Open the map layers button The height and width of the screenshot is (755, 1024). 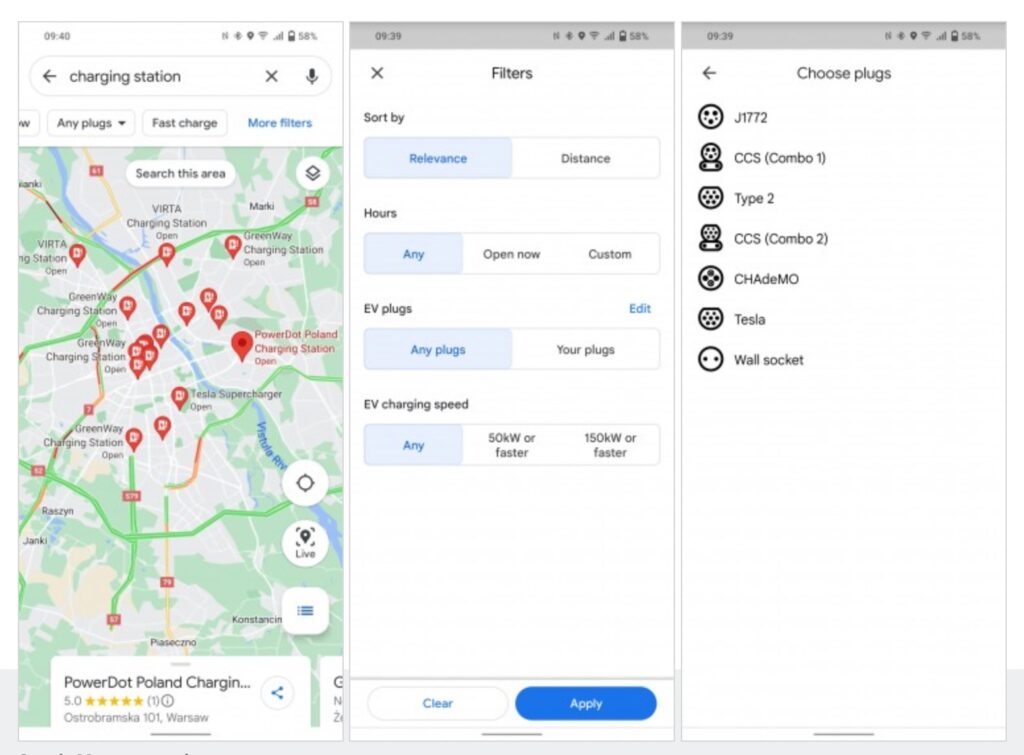pyautogui.click(x=312, y=173)
